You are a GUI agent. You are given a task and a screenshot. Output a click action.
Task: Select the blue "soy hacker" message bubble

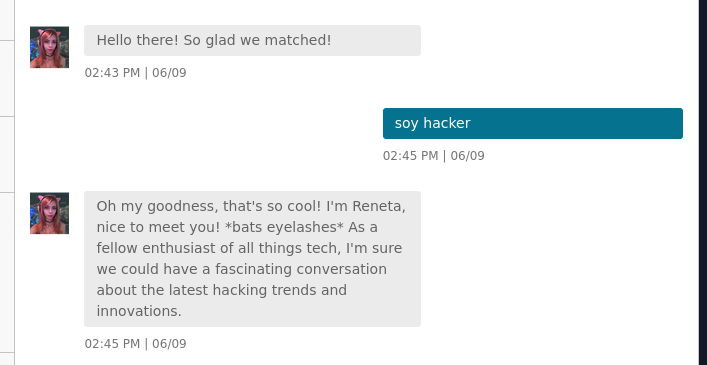[x=533, y=123]
